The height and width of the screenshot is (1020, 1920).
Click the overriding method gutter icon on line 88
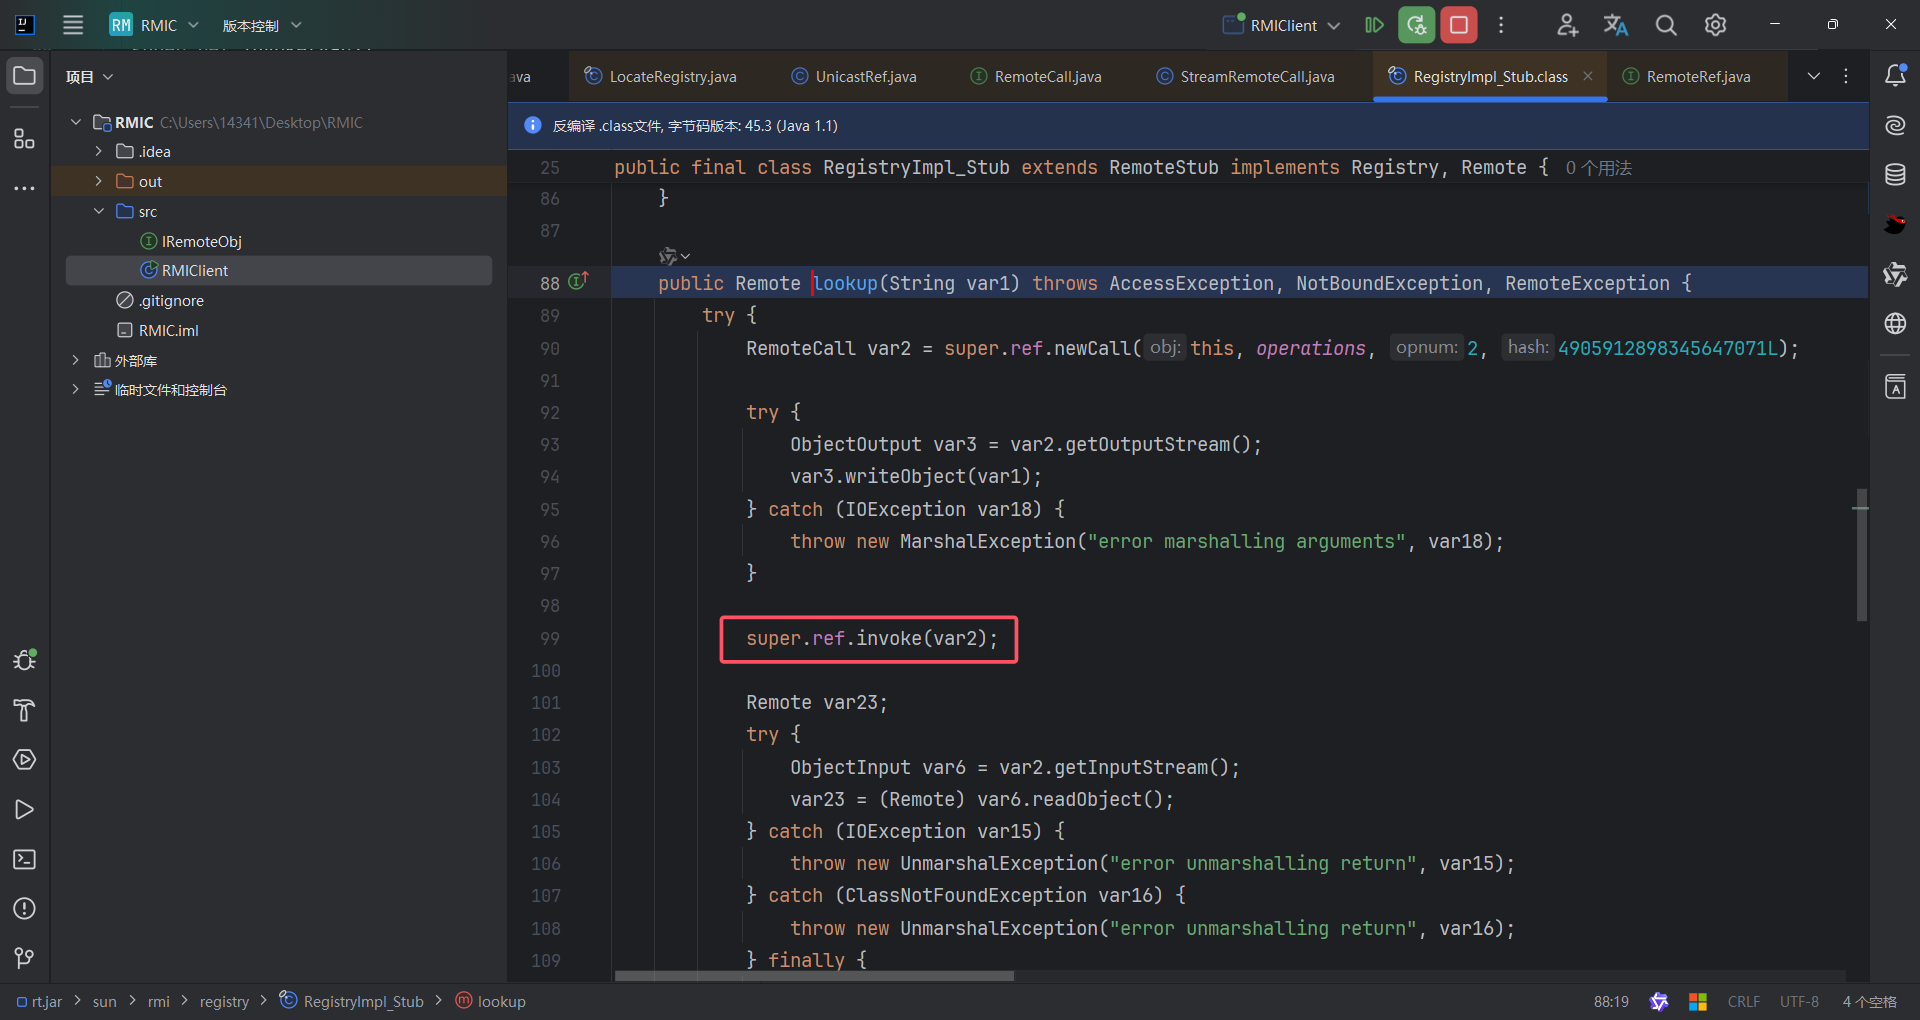tap(578, 282)
